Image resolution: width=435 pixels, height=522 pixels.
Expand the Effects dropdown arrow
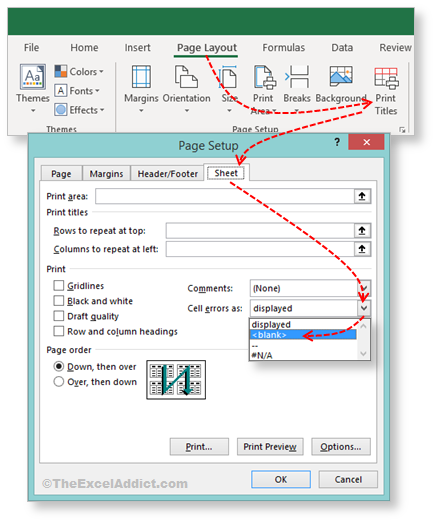[x=102, y=110]
